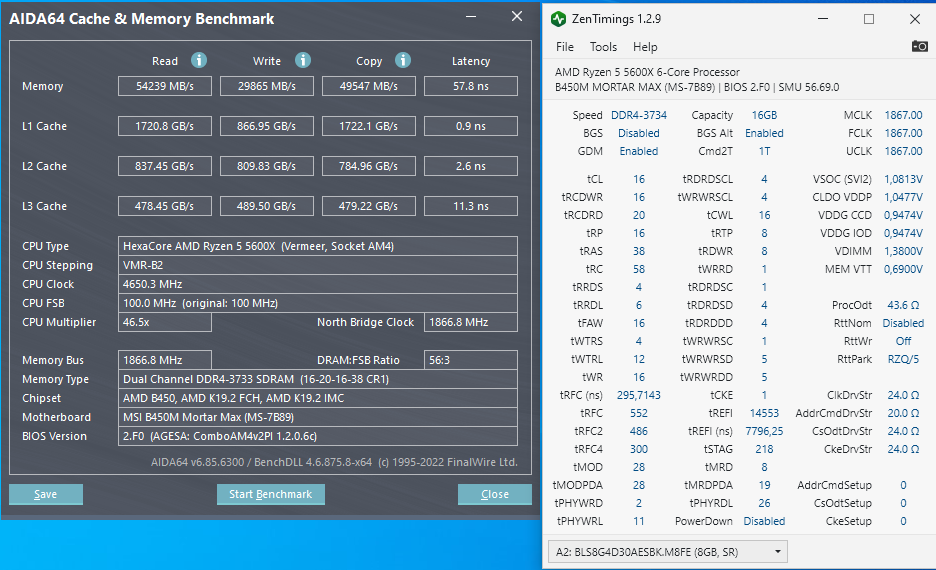Open the memory module A2 dropdown
The height and width of the screenshot is (570, 936).
click(x=668, y=552)
